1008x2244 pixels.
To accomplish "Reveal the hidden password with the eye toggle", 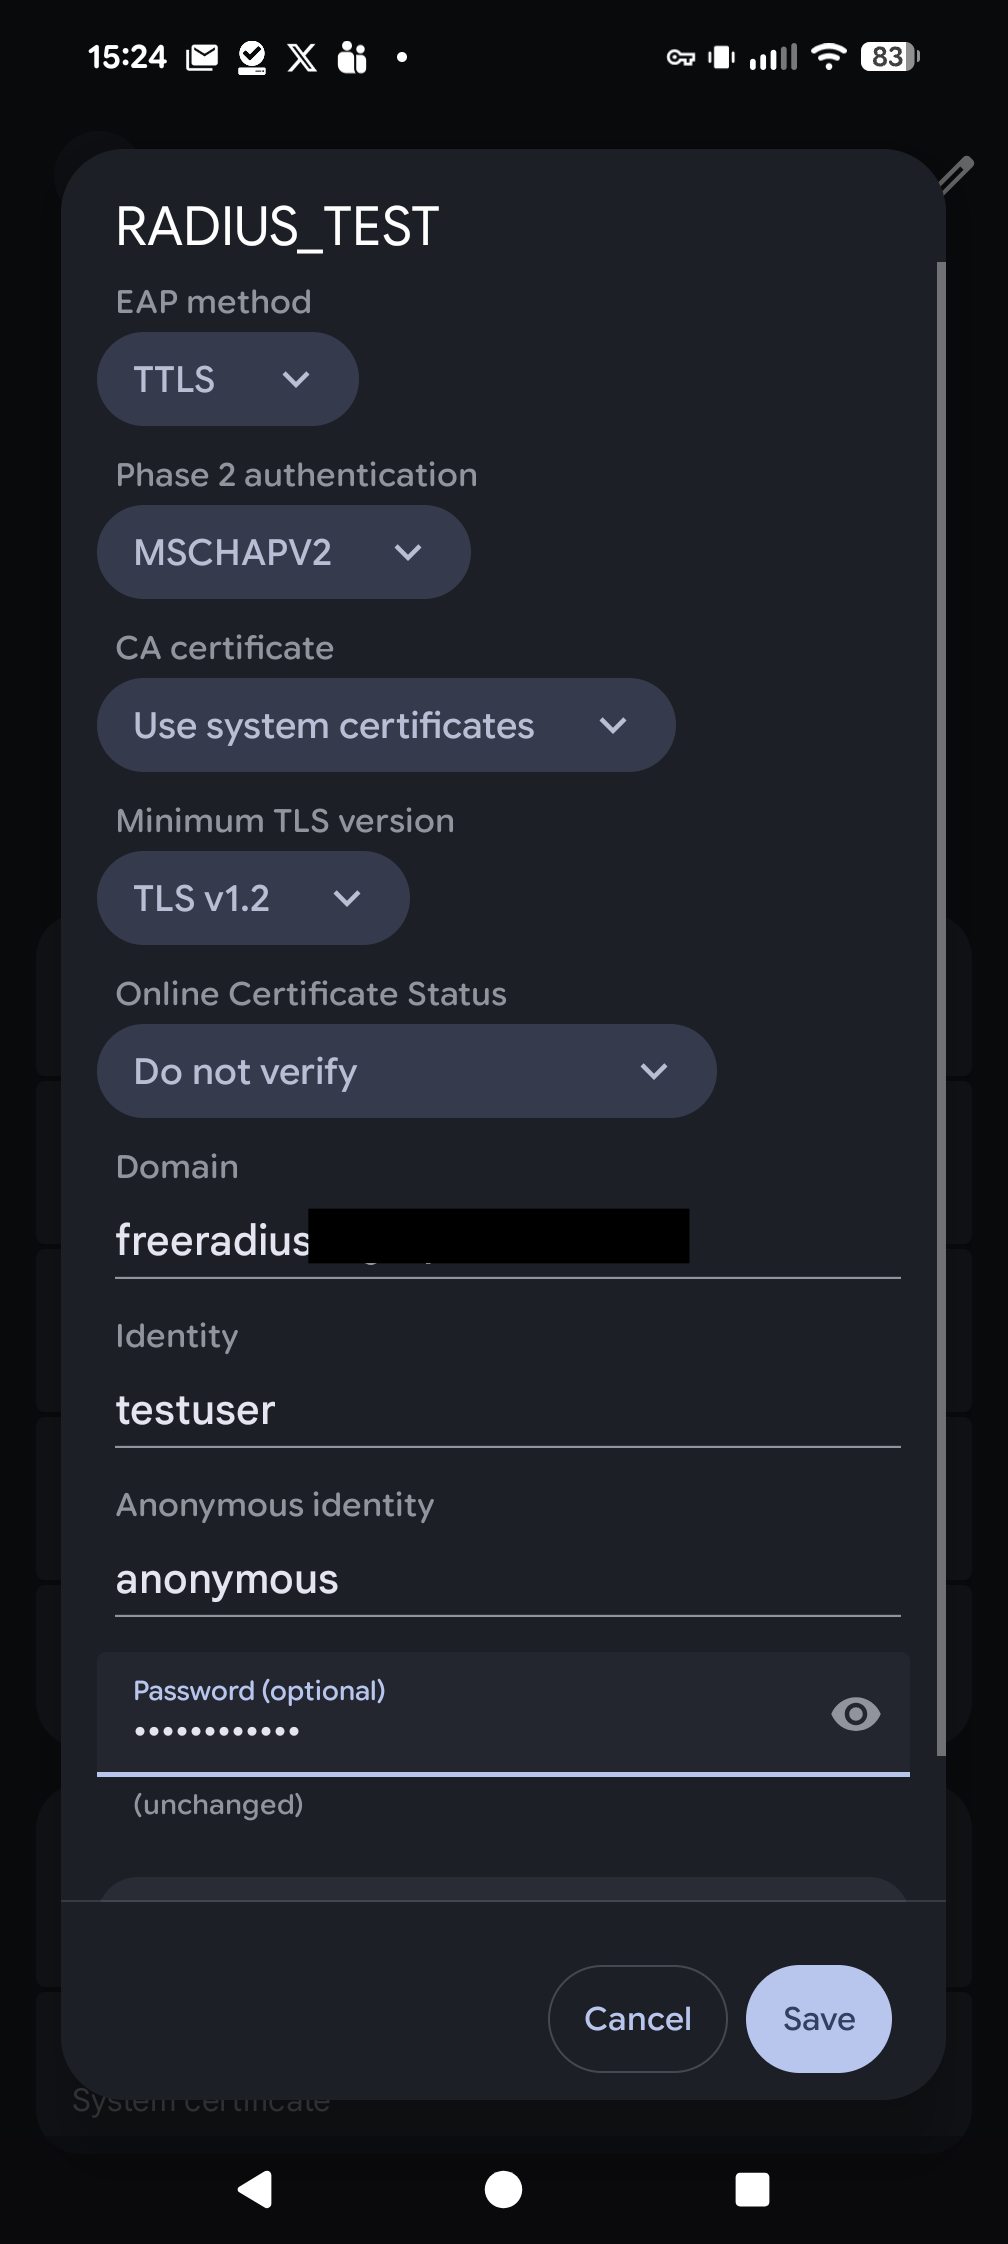I will [x=855, y=1714].
